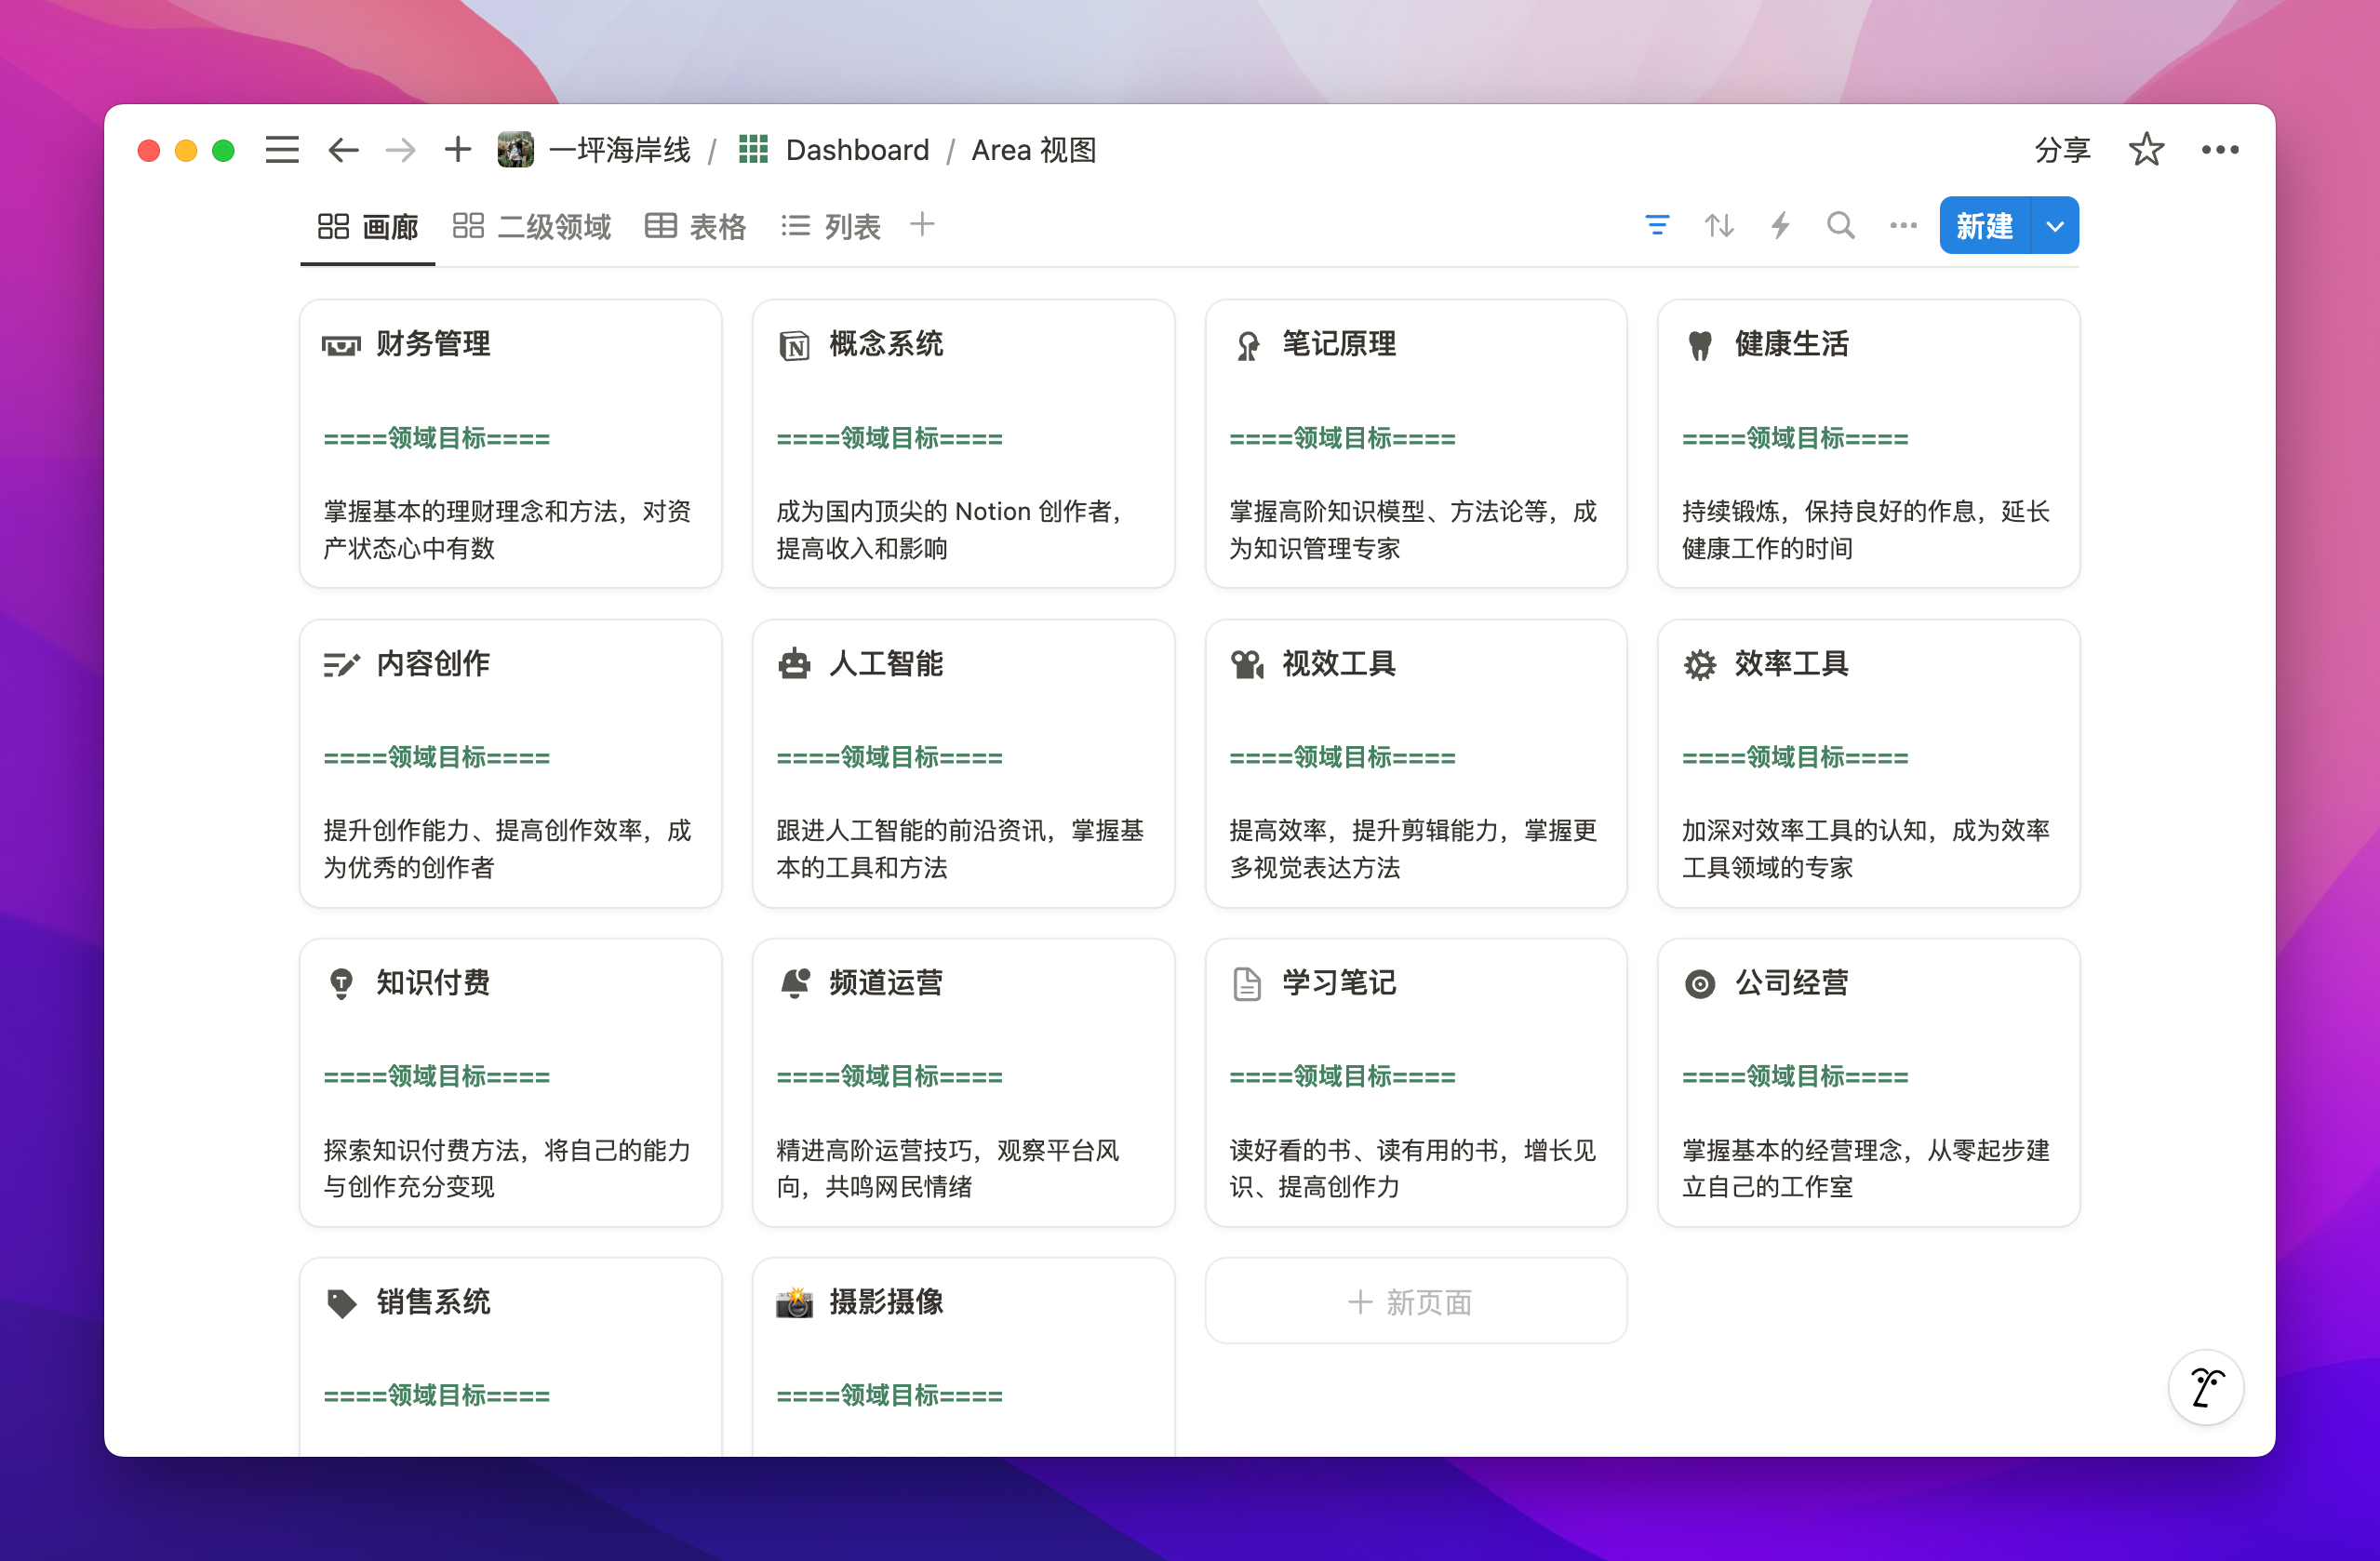This screenshot has width=2380, height=1561.
Task: Open the sort arrows icon
Action: 1719,225
